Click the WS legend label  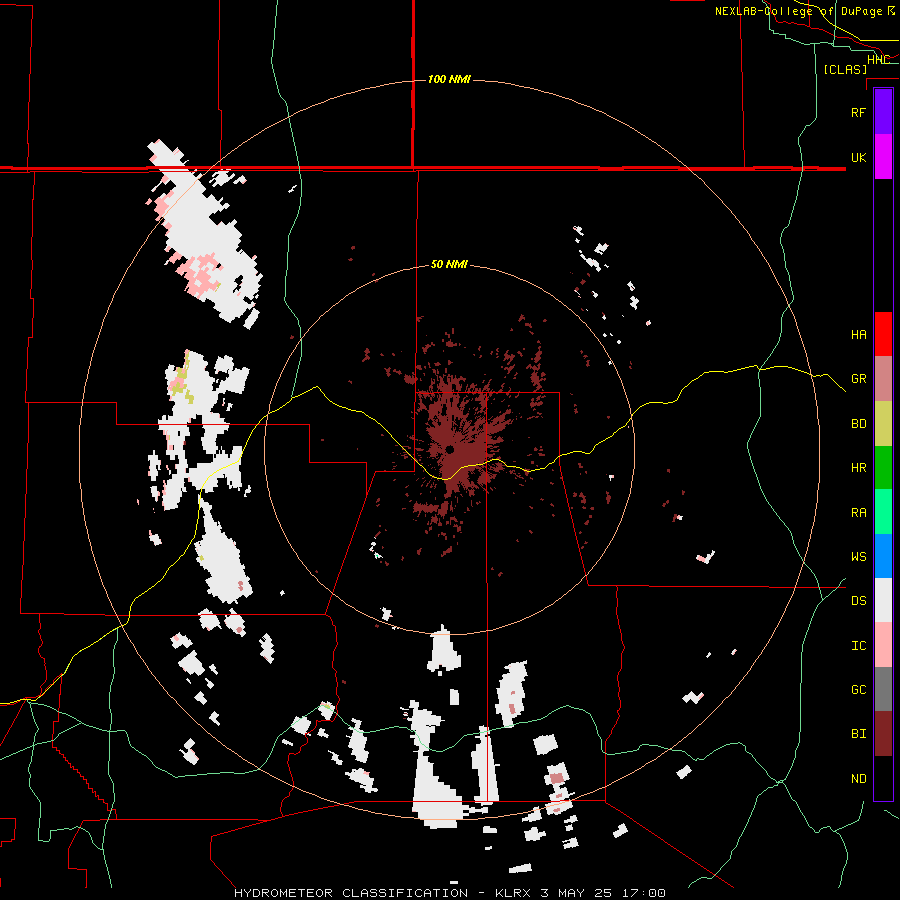click(858, 557)
